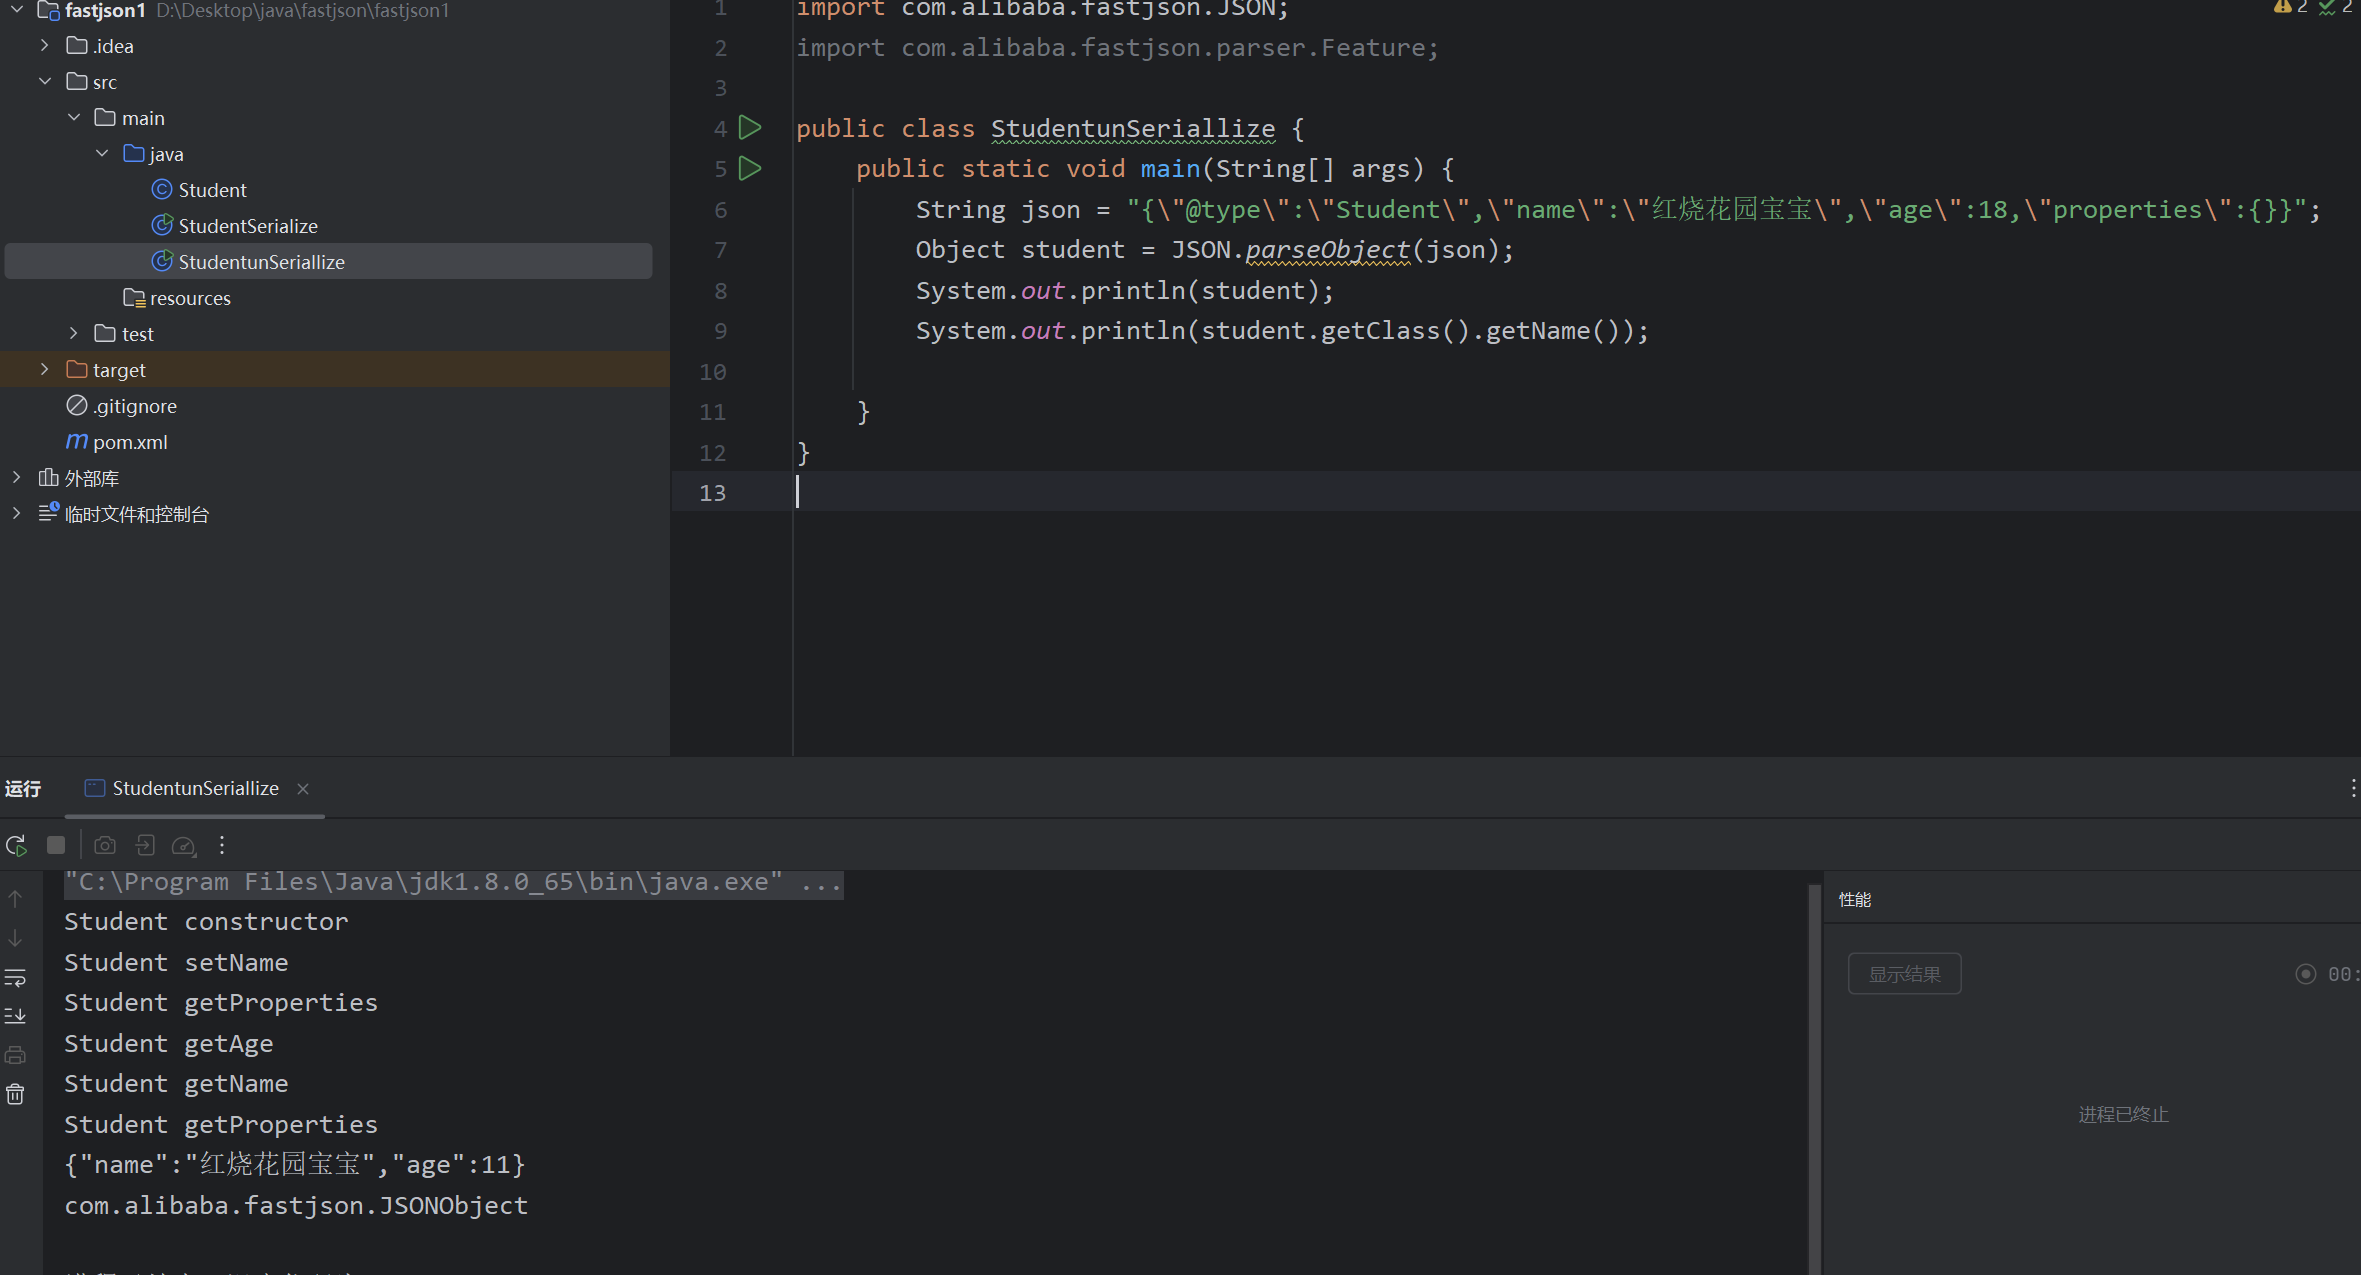Toggle soft-wrap in the console
Screen dimensions: 2361x1275
coord(15,977)
